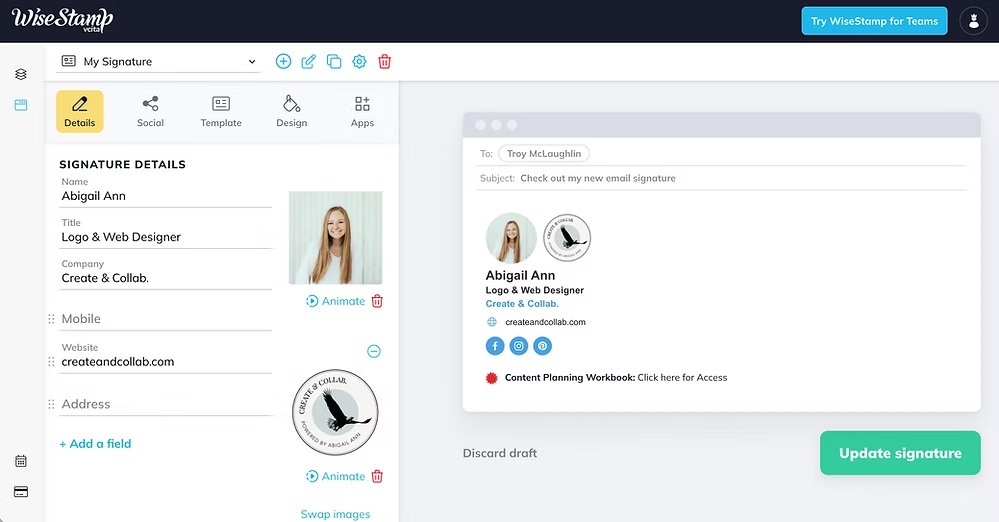
Task: Click the profile photo thumbnail in details panel
Action: (x=336, y=238)
